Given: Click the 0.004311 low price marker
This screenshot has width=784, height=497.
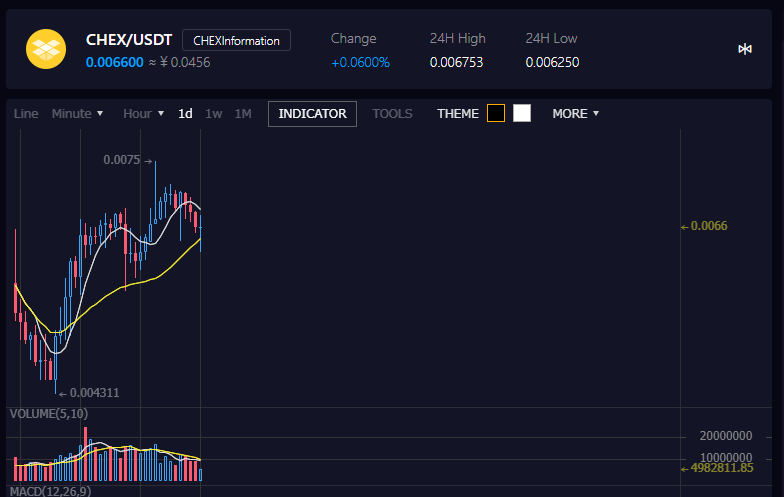Looking at the screenshot, I should point(93,393).
